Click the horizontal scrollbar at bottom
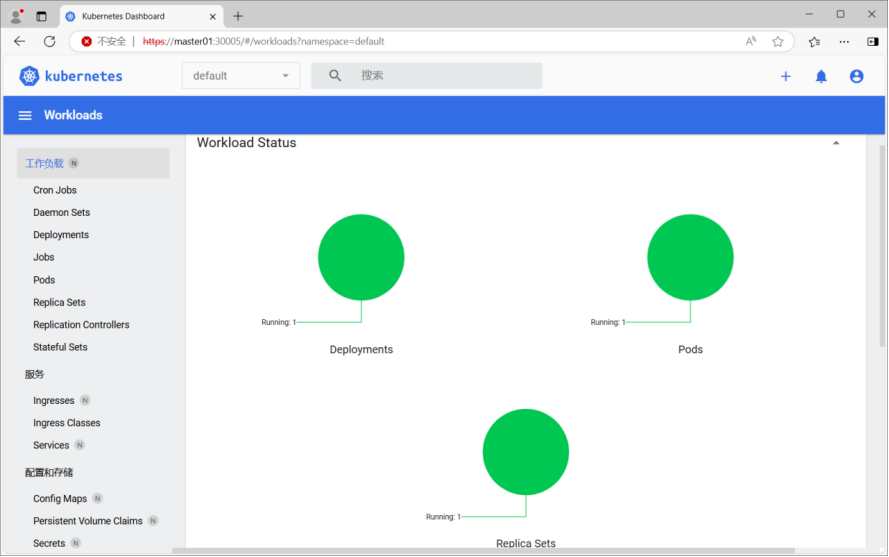 [x=483, y=550]
